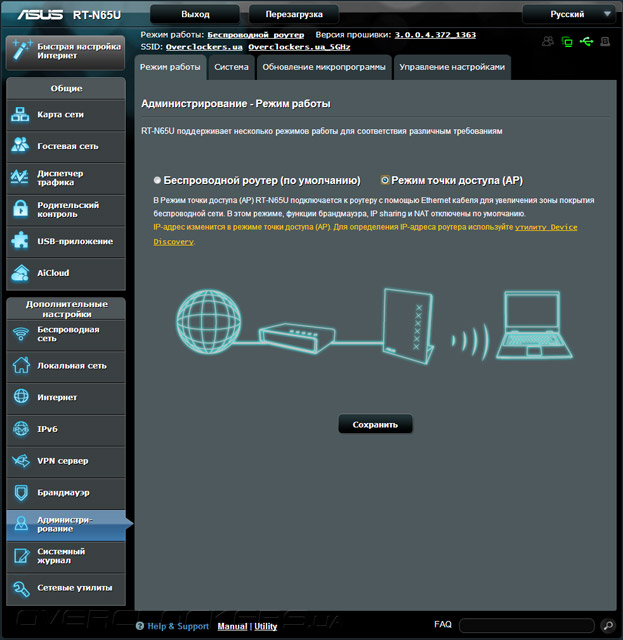
Task: Open Локальная сеть menu label
Action: [72, 366]
